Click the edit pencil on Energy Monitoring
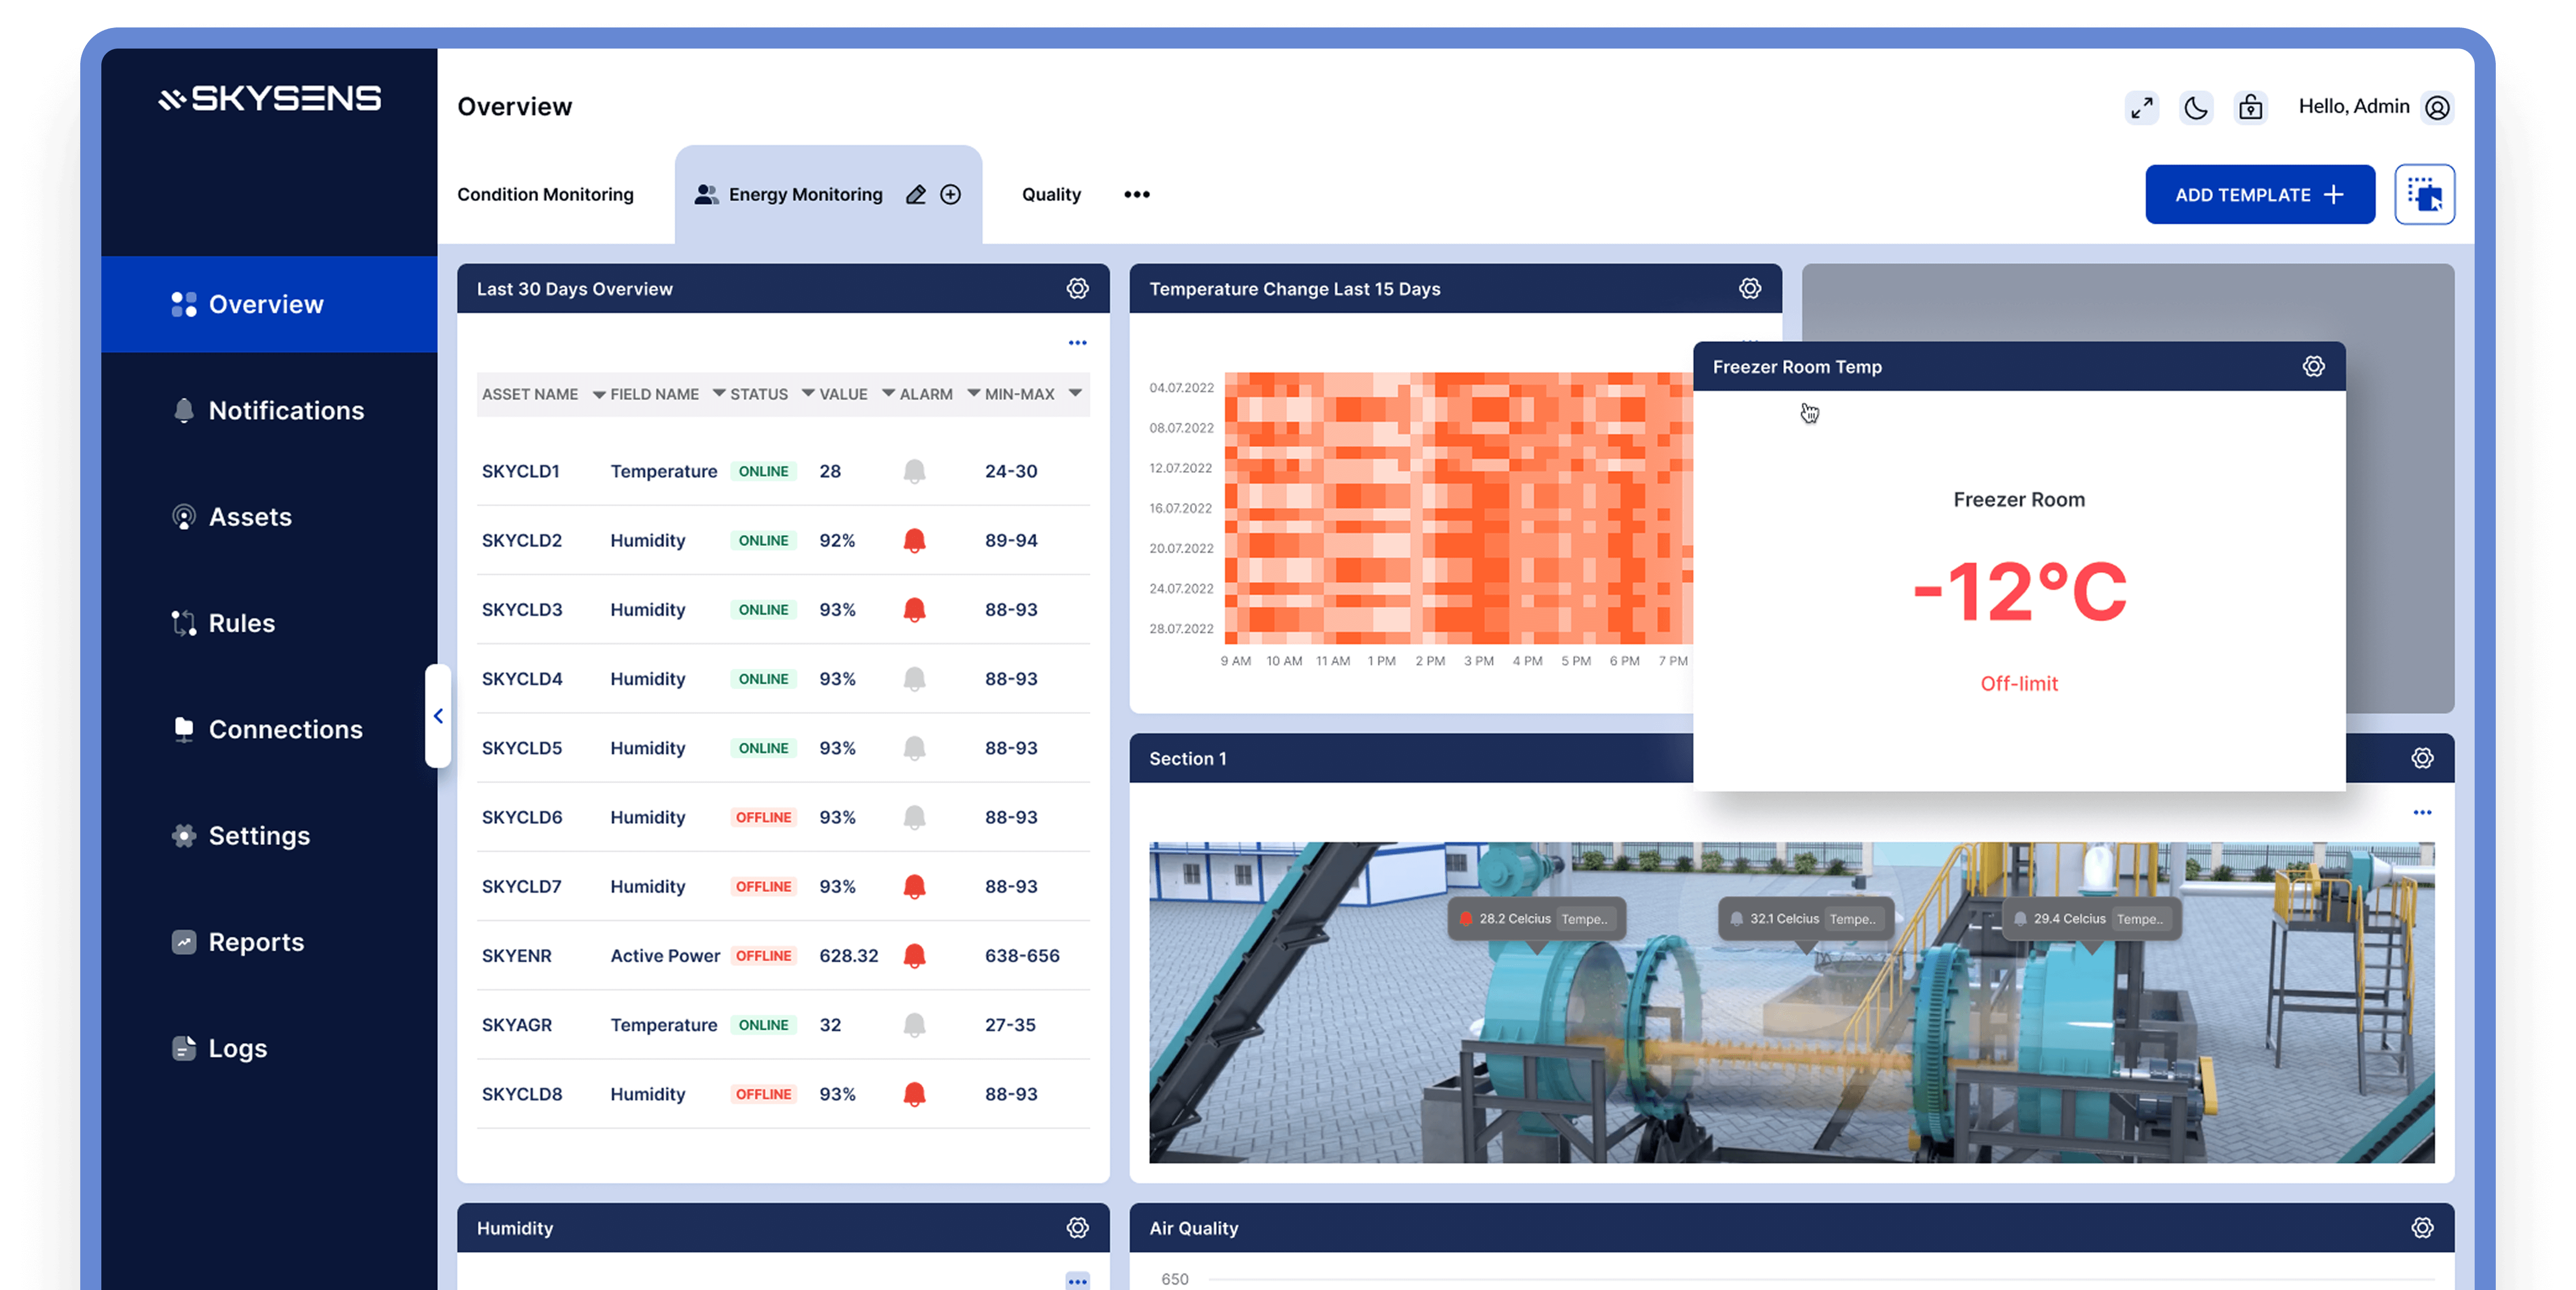The height and width of the screenshot is (1290, 2576). [915, 194]
